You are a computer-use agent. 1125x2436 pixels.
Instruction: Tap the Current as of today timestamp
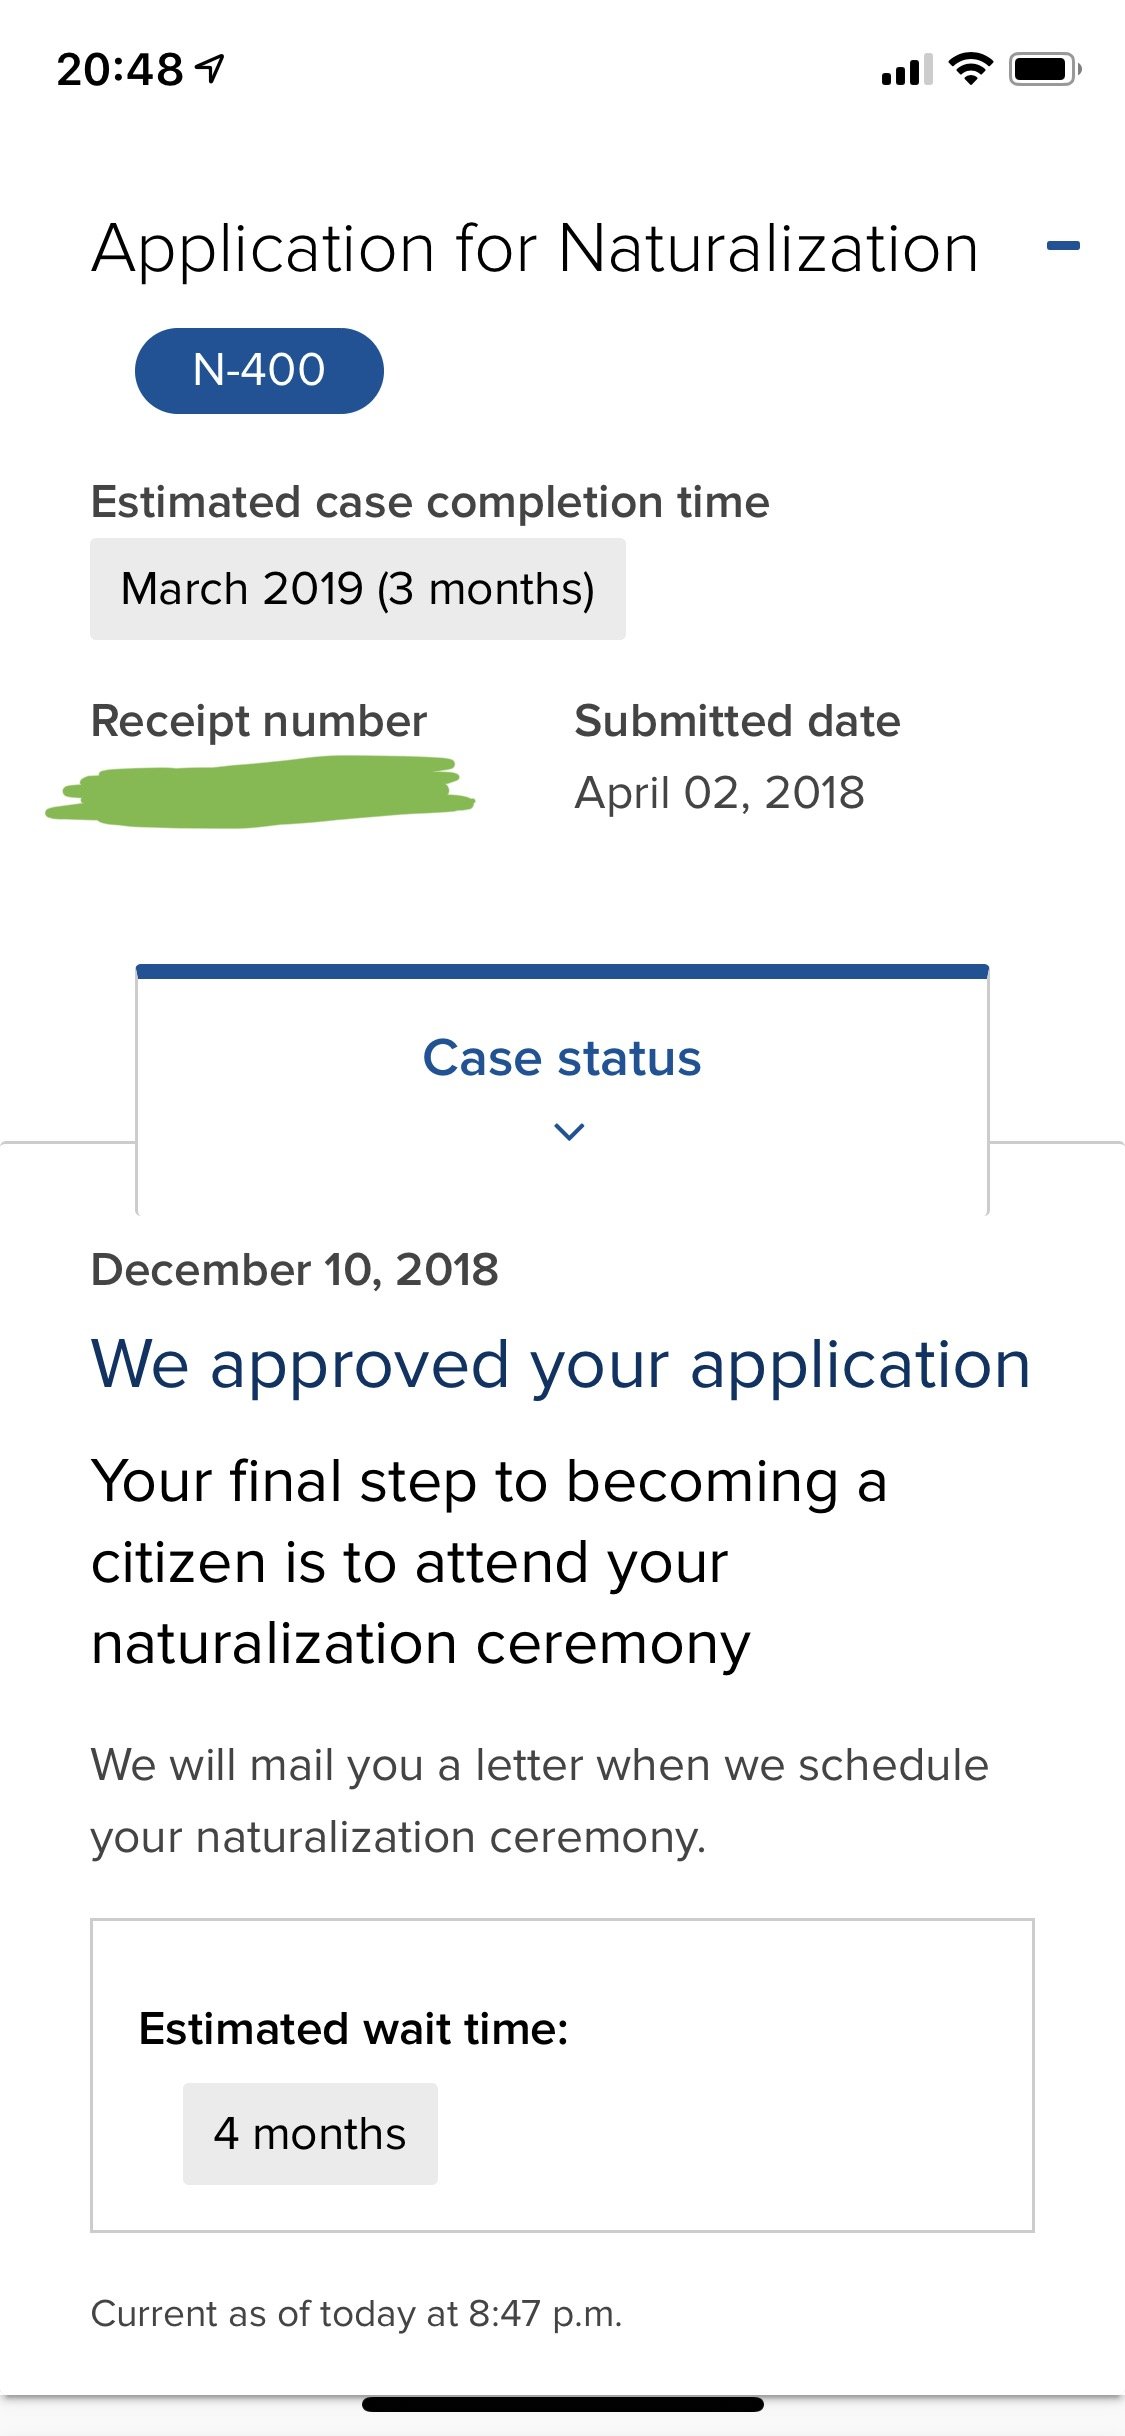[357, 2314]
